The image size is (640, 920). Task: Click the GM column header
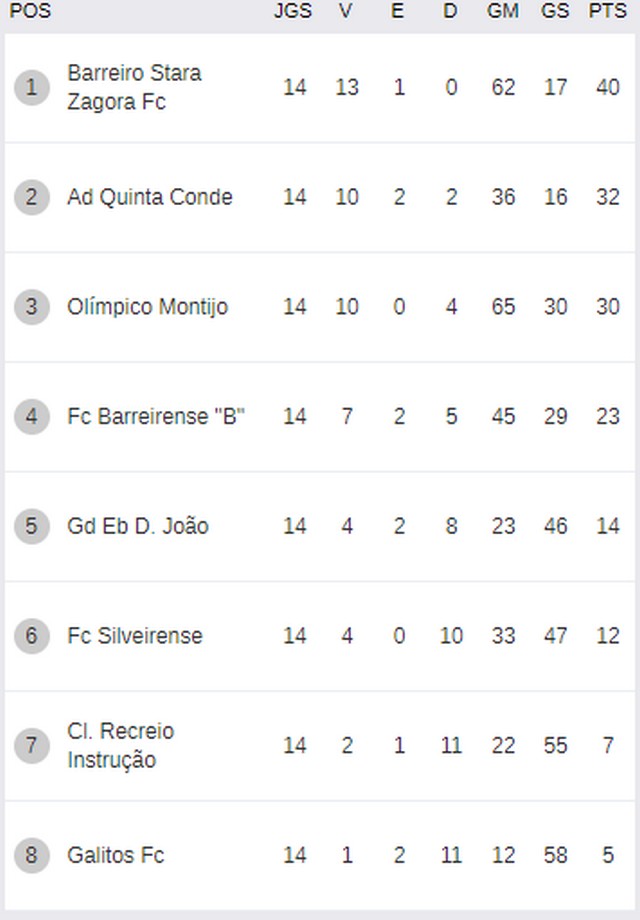coord(503,11)
